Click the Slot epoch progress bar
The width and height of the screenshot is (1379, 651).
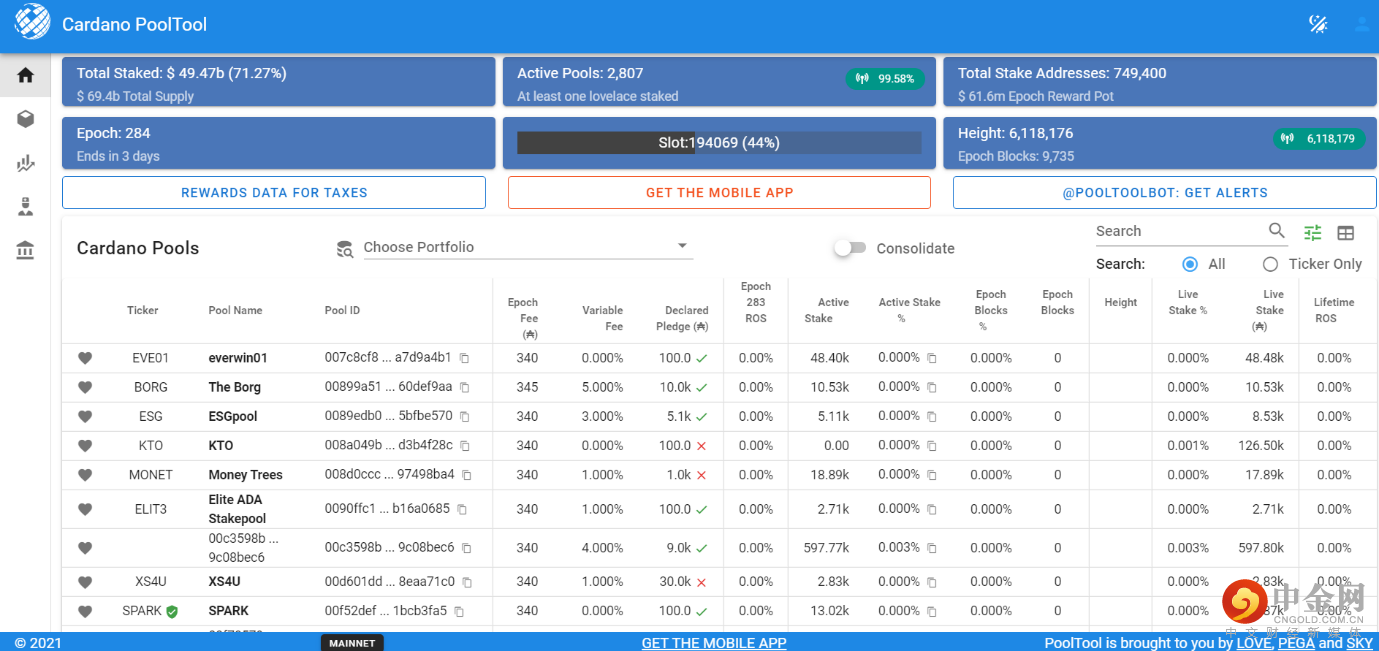(719, 143)
